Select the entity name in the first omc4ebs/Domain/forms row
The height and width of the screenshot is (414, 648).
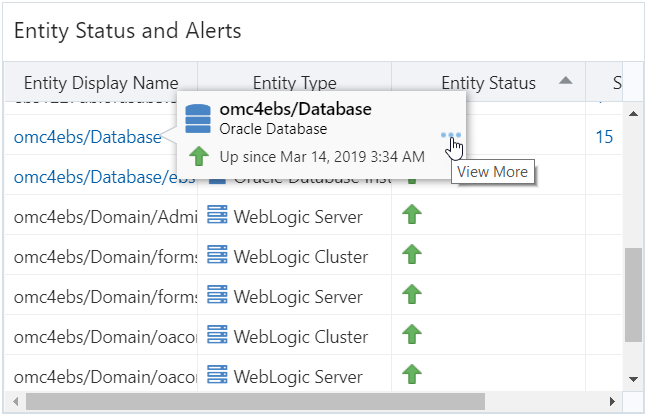coord(105,257)
